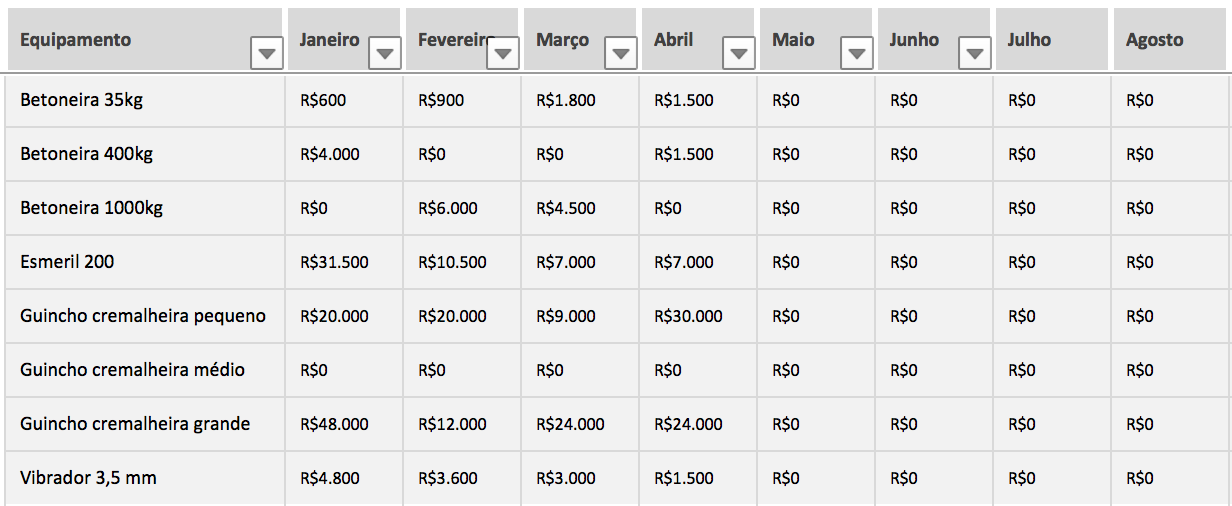Select the Betoneira 400kg cell

[86, 154]
